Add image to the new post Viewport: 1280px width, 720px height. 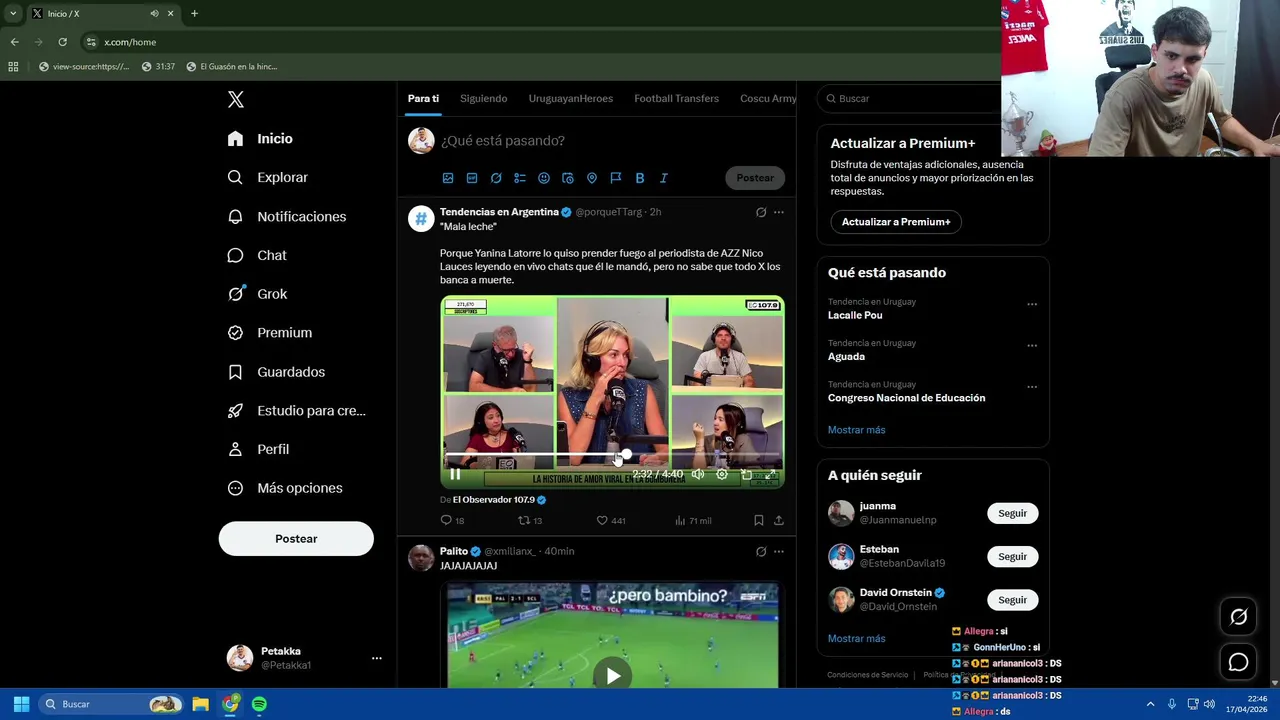point(448,178)
